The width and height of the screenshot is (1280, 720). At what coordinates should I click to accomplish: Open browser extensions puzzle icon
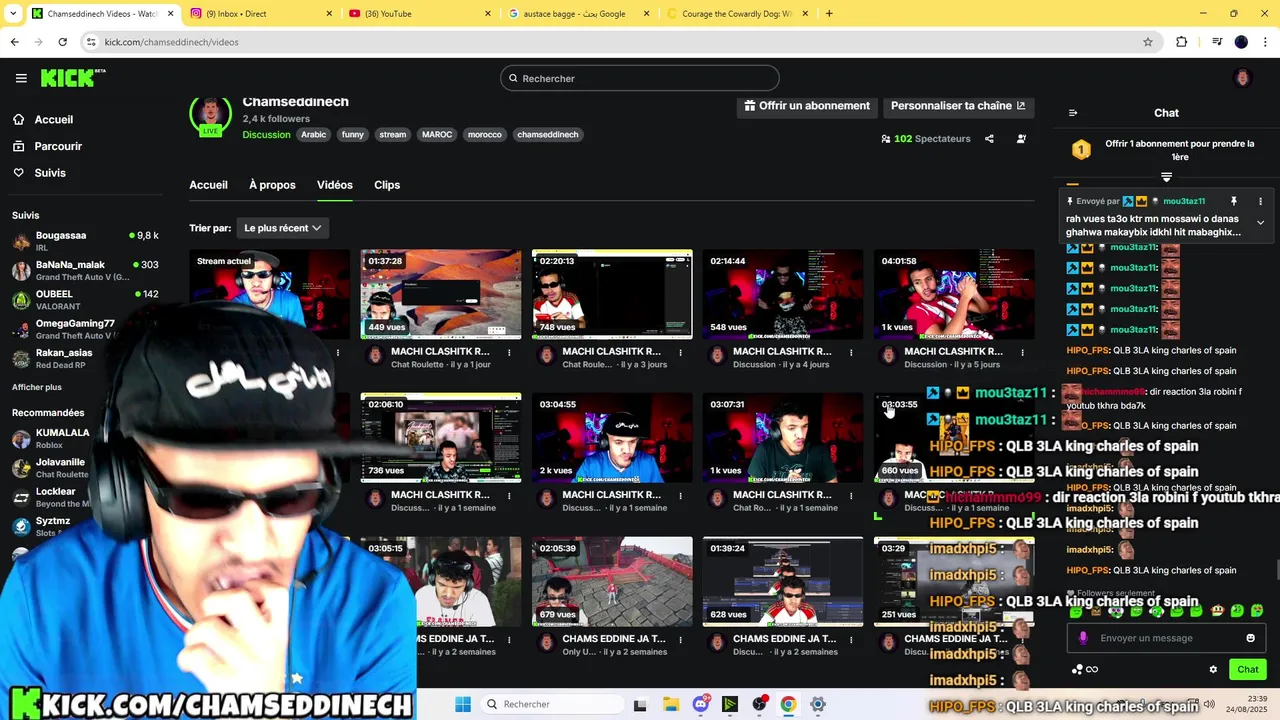[x=1182, y=42]
